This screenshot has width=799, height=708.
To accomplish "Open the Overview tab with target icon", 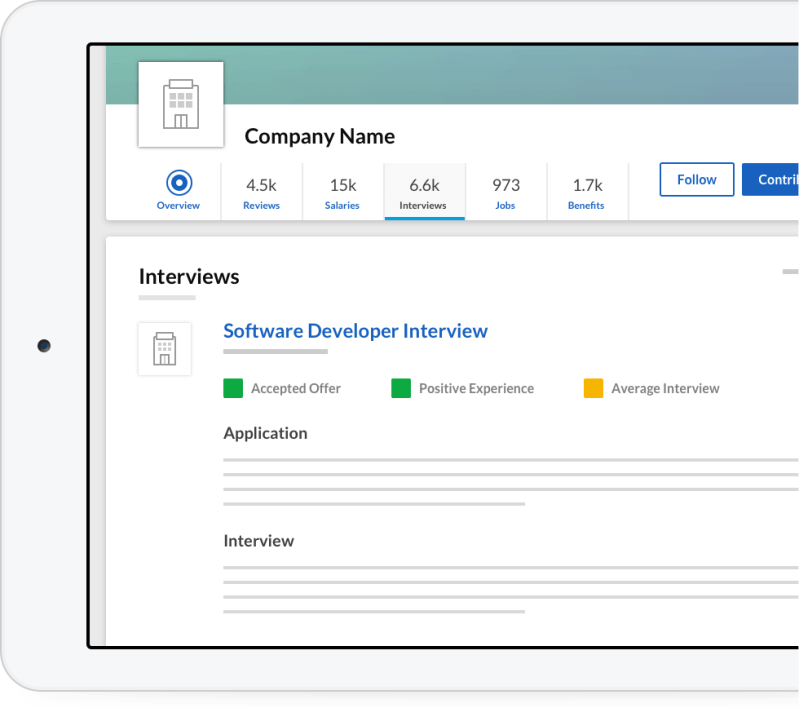I will coord(178,191).
